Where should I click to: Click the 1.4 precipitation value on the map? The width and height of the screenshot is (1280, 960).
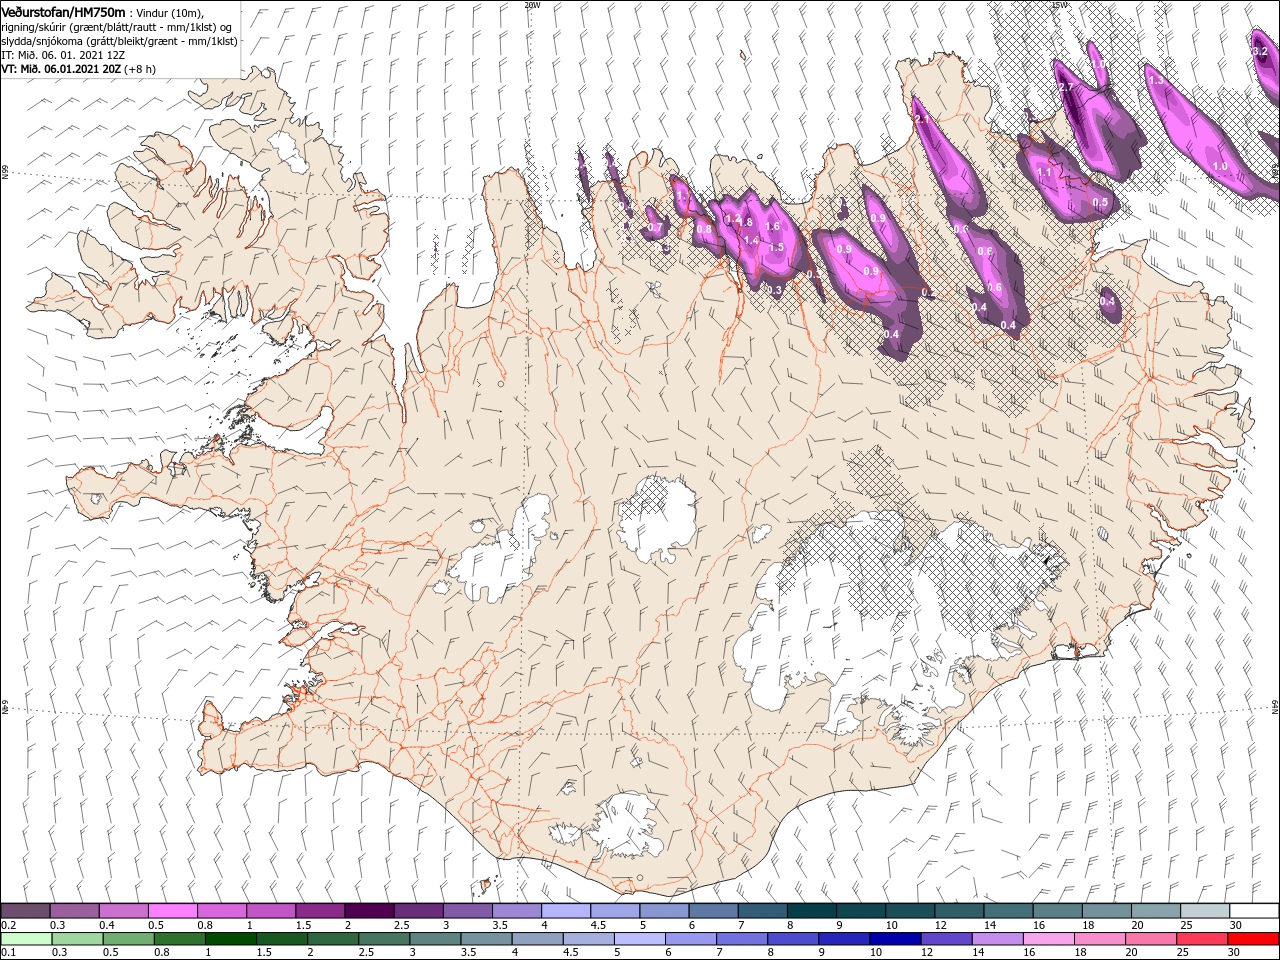[x=751, y=240]
